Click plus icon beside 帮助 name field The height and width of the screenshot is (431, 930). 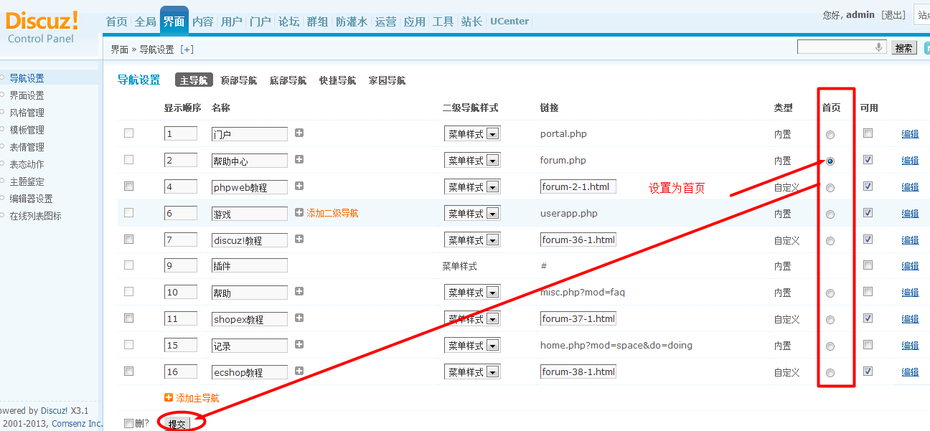coord(299,291)
